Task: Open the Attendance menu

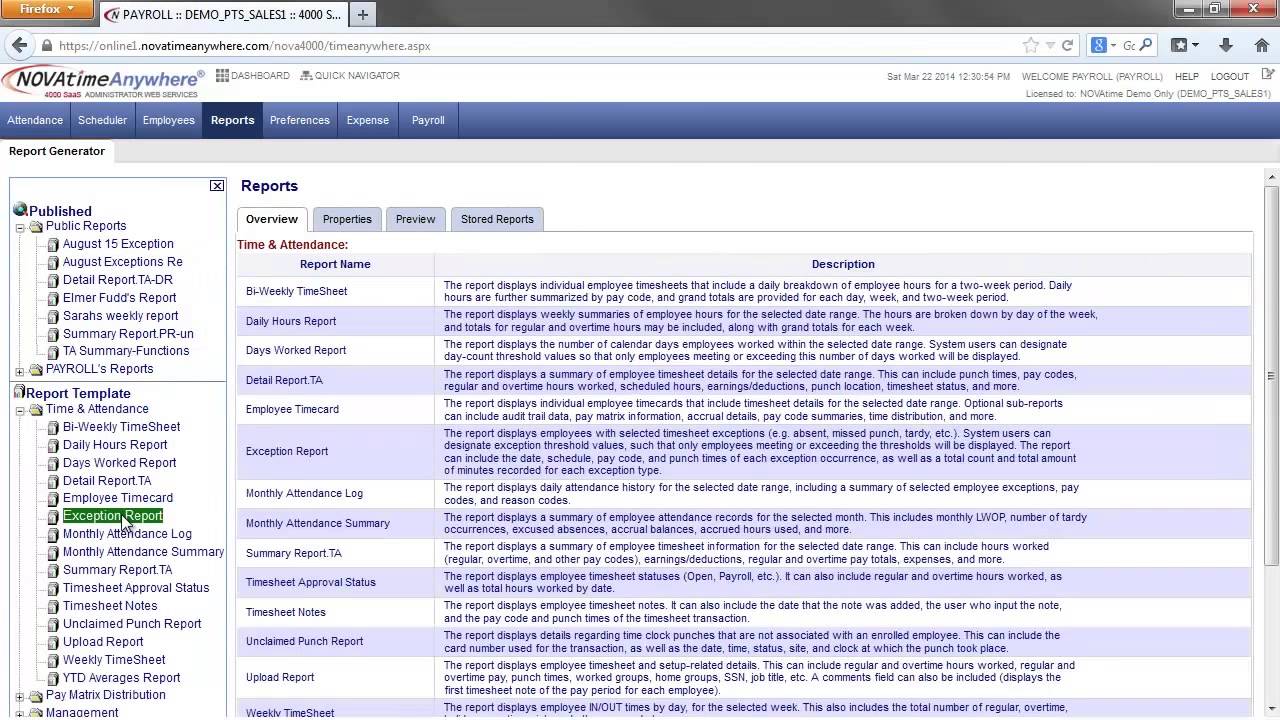Action: click(35, 120)
